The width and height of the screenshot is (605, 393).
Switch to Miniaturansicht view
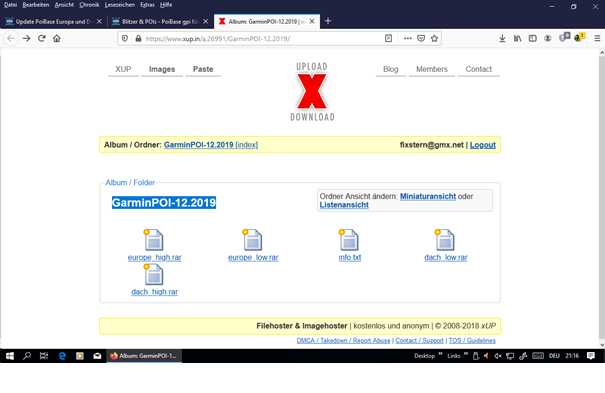coord(428,196)
